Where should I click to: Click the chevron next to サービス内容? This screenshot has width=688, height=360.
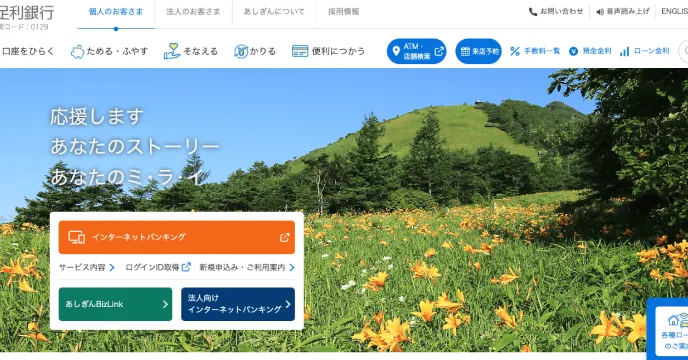112,267
